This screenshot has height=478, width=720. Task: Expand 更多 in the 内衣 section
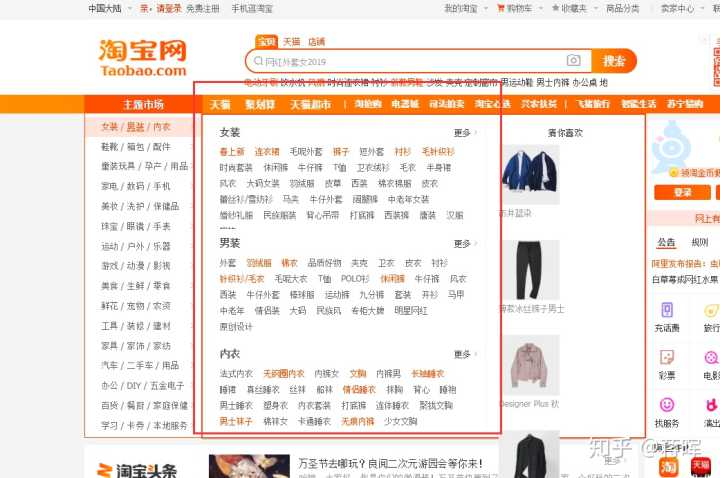click(x=465, y=354)
